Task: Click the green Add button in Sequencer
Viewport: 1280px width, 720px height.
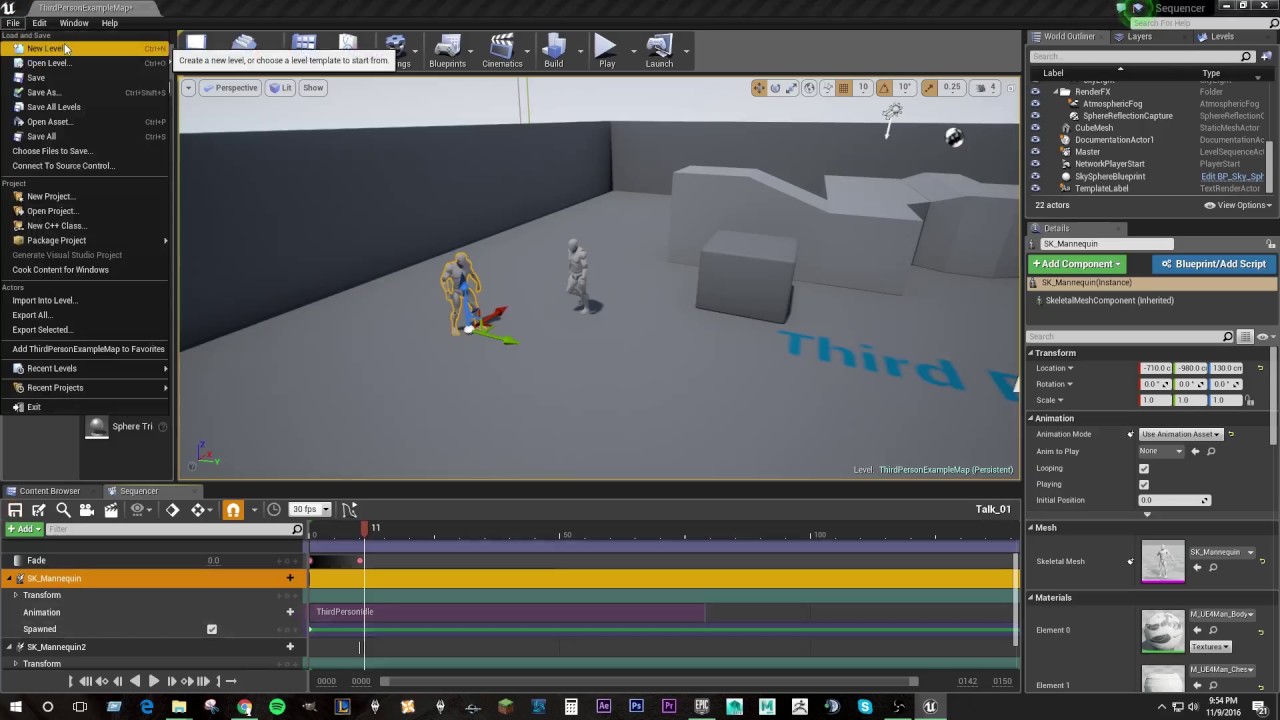Action: tap(23, 529)
